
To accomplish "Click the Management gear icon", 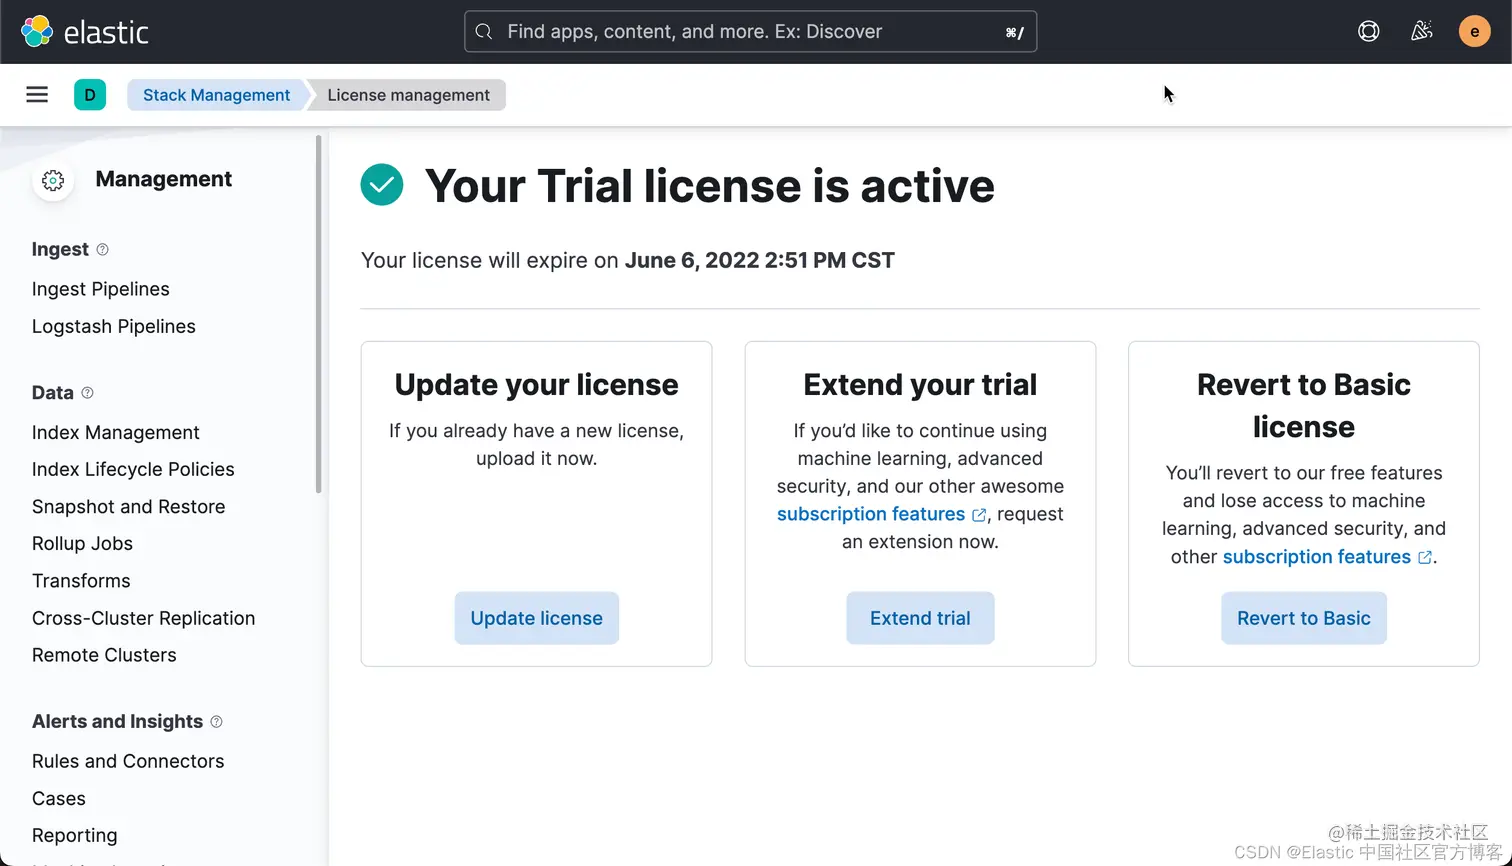I will click(x=53, y=180).
